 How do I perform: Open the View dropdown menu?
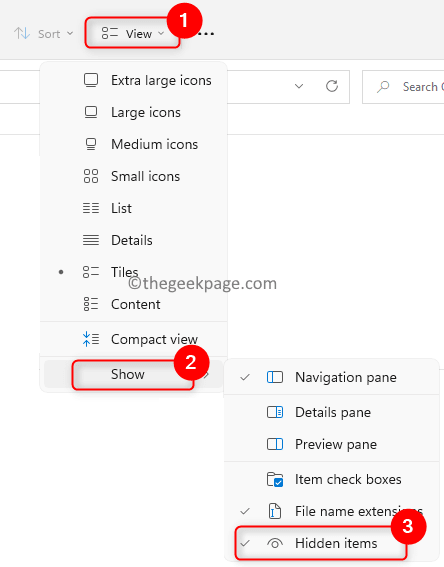pyautogui.click(x=132, y=34)
